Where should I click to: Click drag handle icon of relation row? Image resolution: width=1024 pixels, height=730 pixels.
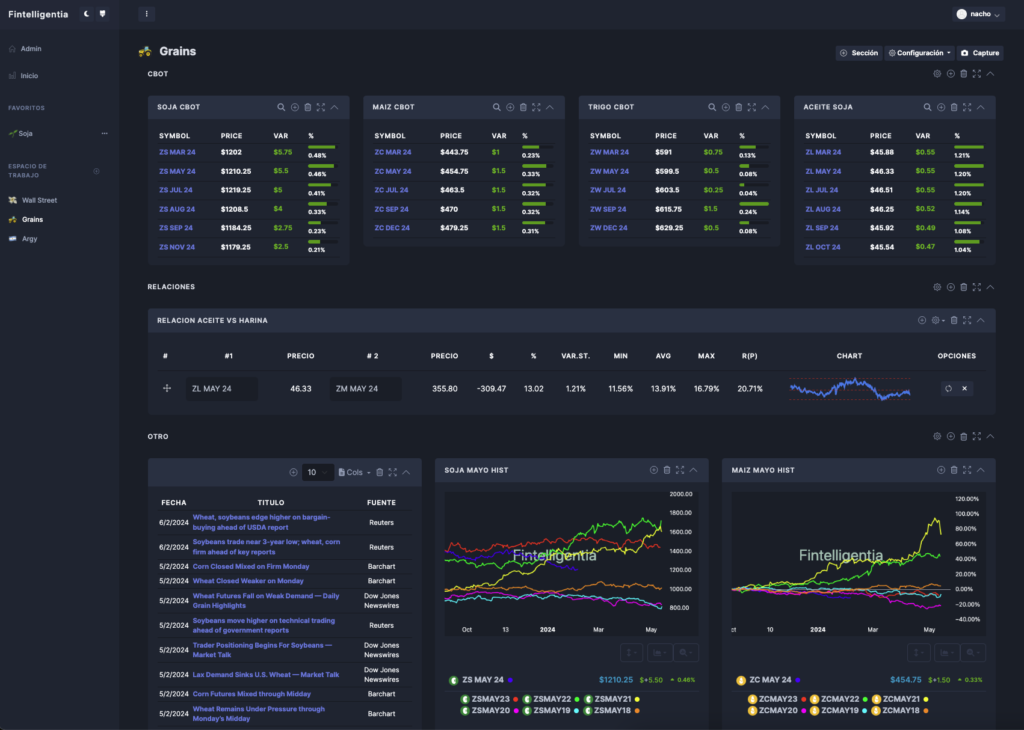click(x=167, y=389)
